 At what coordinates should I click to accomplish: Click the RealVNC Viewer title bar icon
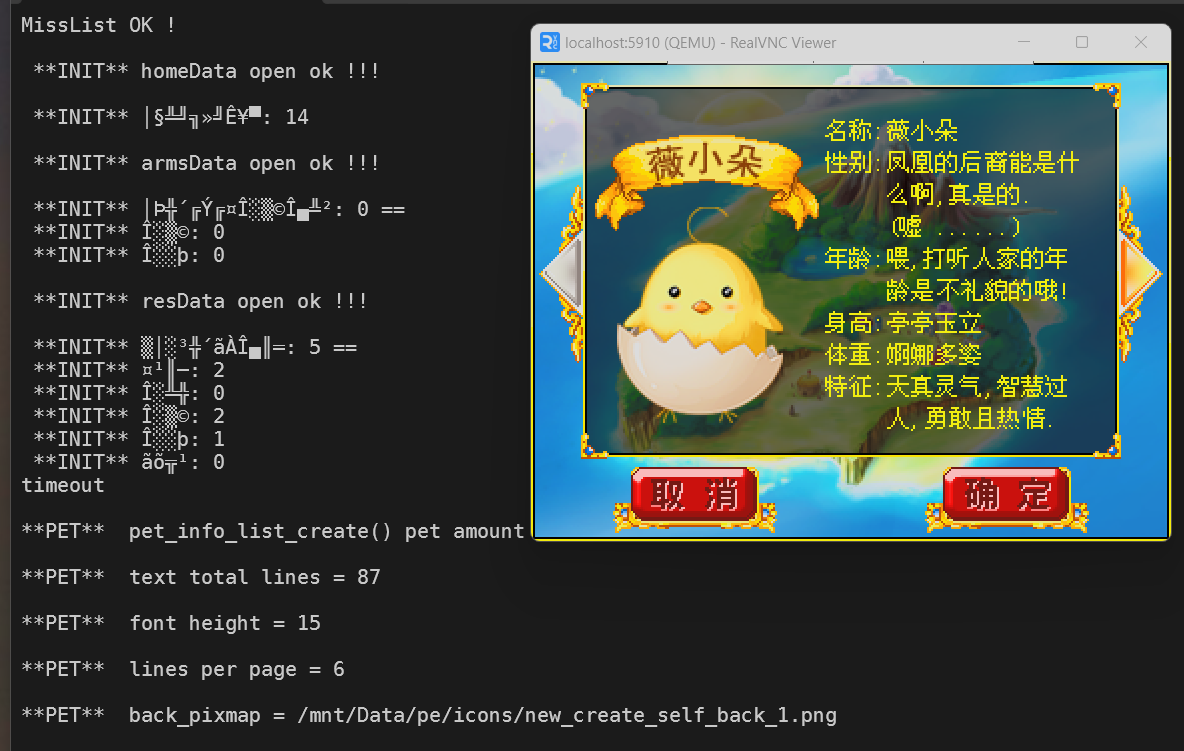coord(550,42)
